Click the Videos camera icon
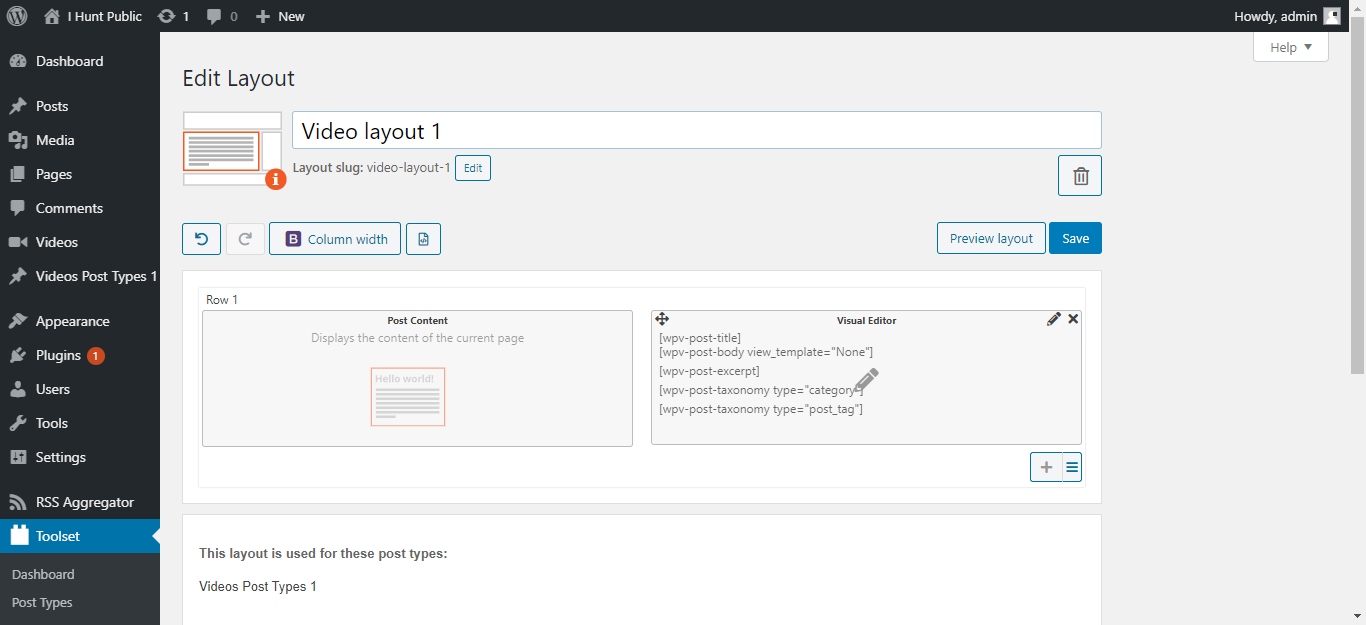The width and height of the screenshot is (1366, 625). pyautogui.click(x=18, y=242)
